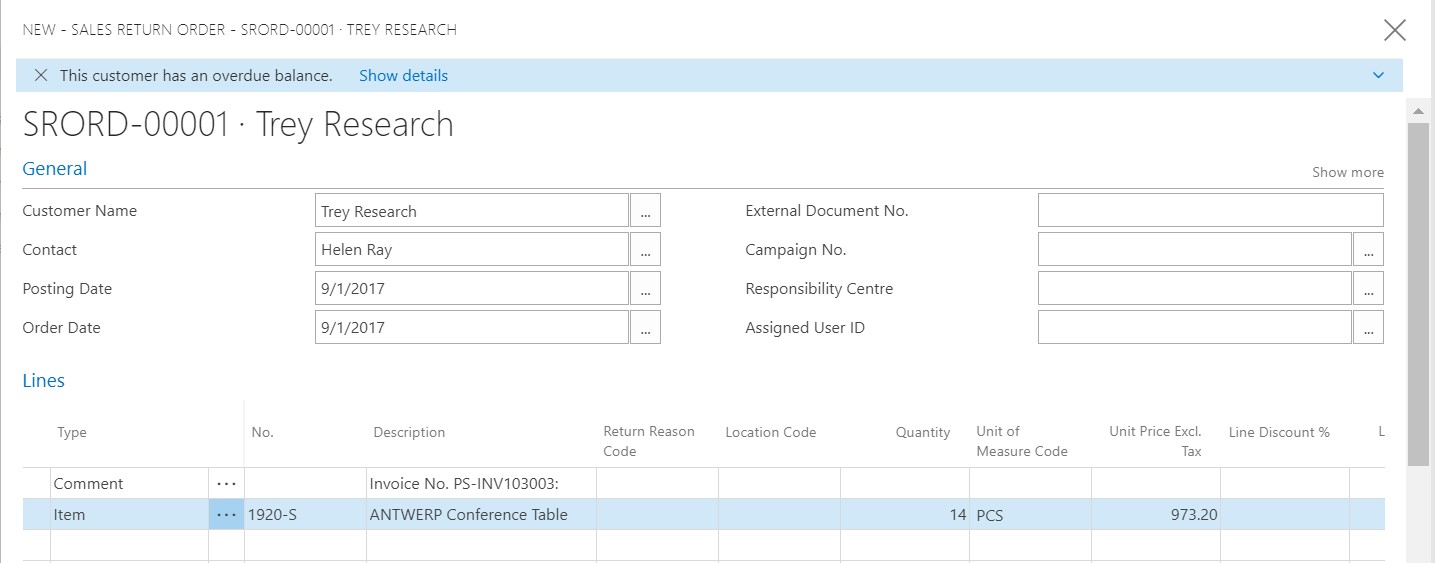Click the vertical scrollbar thumb
This screenshot has height=563, width=1435.
tap(1418, 293)
